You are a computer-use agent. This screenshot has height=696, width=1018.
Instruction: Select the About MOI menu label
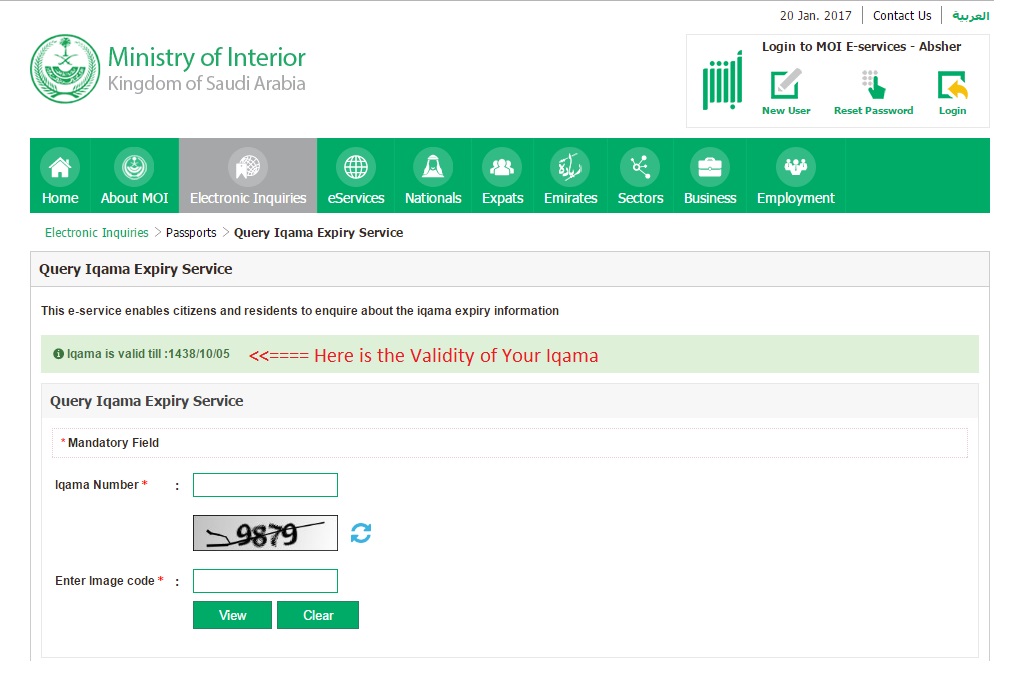[134, 198]
